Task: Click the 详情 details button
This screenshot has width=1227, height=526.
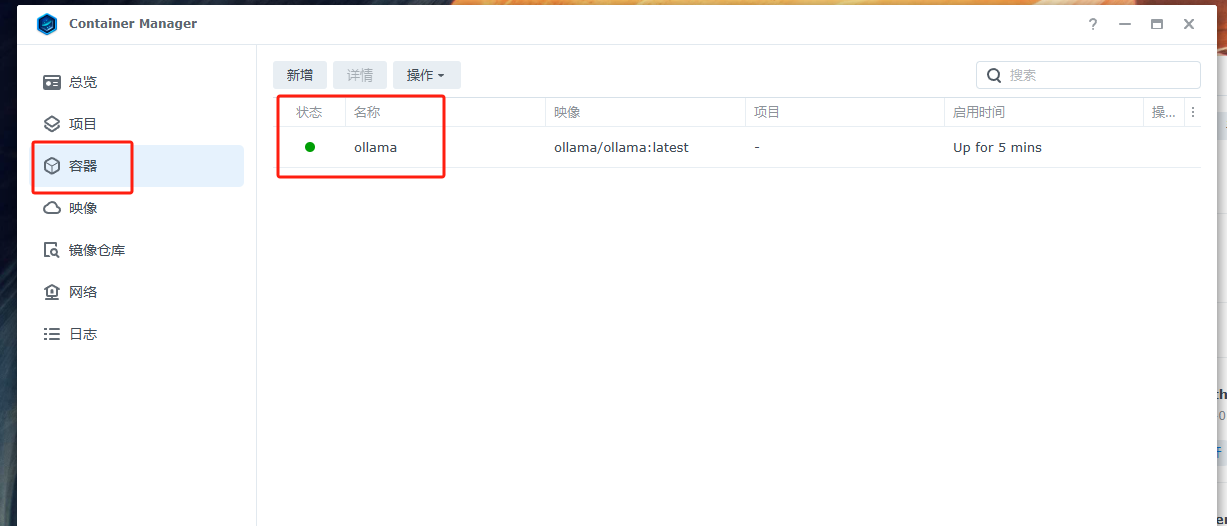Action: click(360, 75)
